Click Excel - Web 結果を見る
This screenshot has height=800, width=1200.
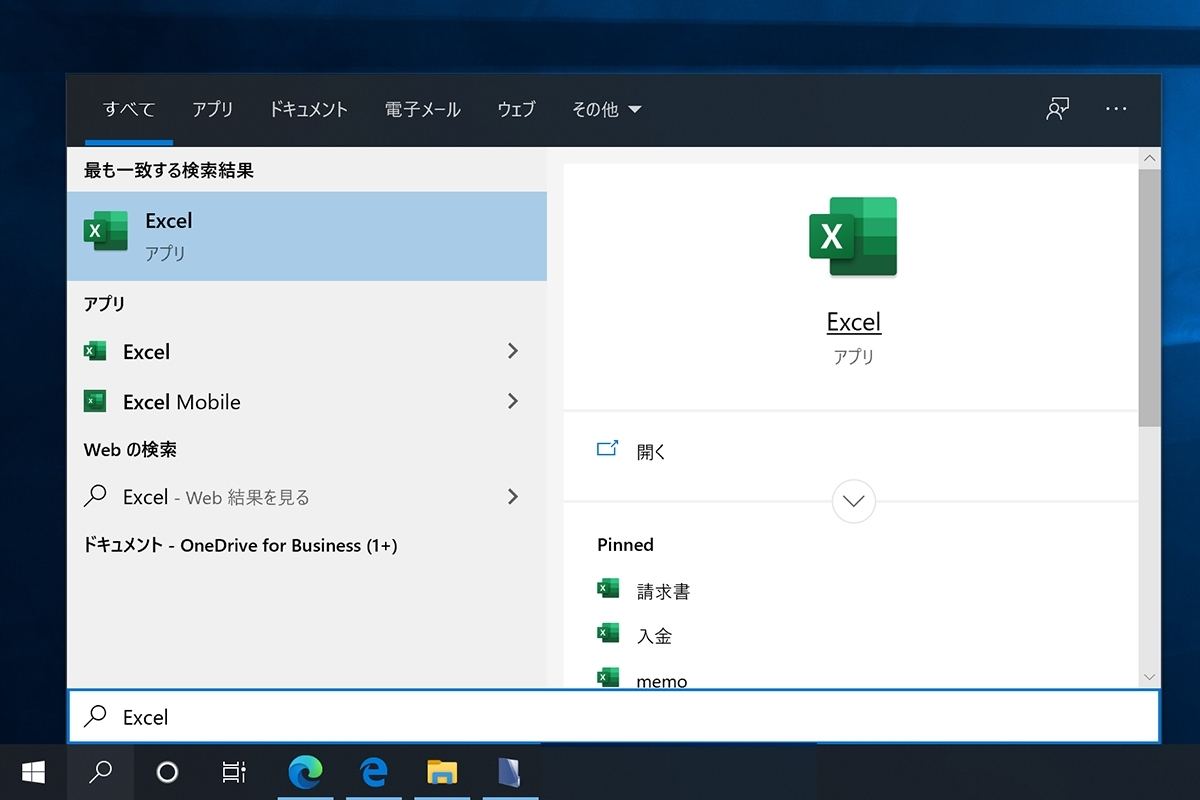click(x=306, y=496)
